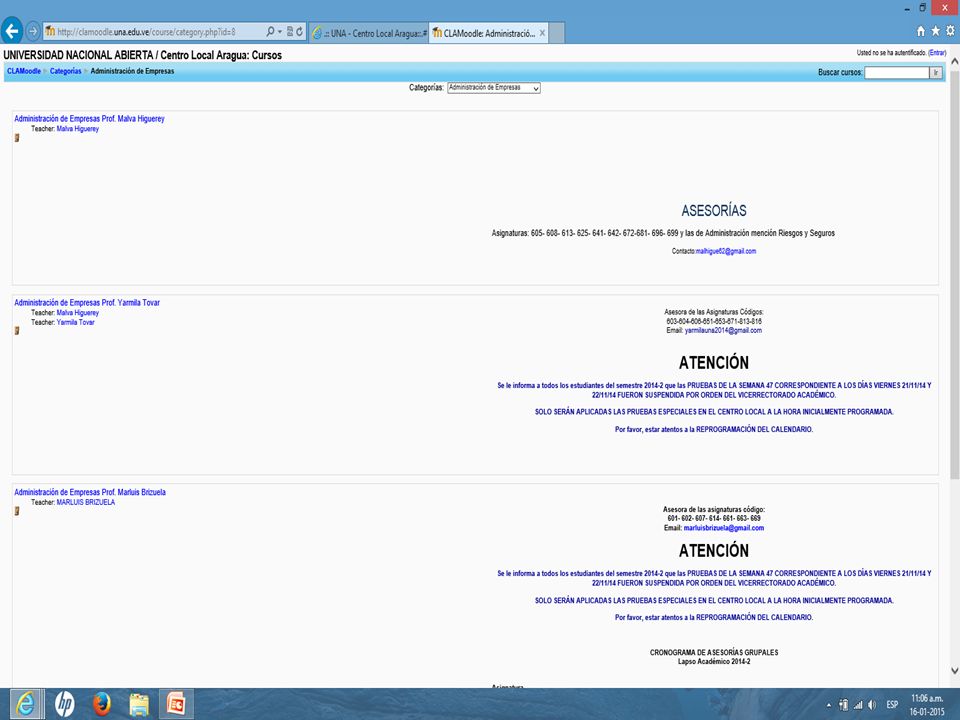Click the vertical scrollbar thumb
Viewport: 960px width, 720px height.
point(954,274)
